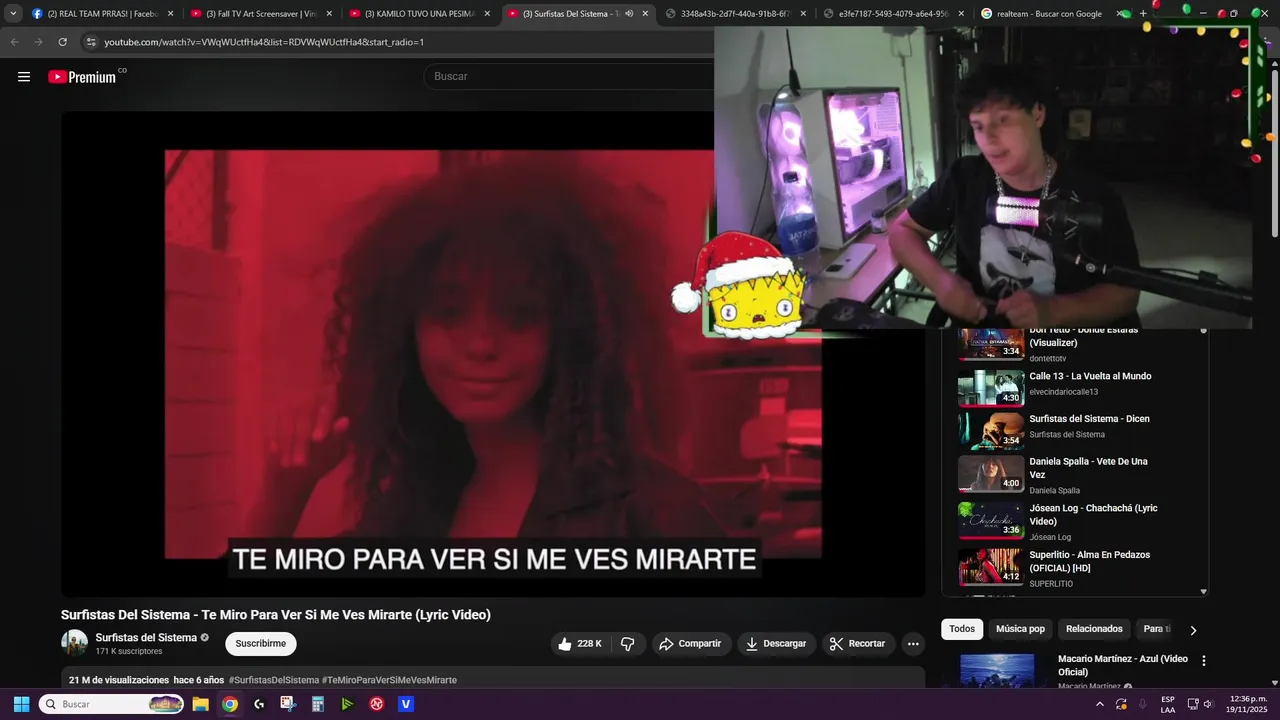Download the video with Descargar button
This screenshot has width=1280, height=720.
[x=776, y=644]
